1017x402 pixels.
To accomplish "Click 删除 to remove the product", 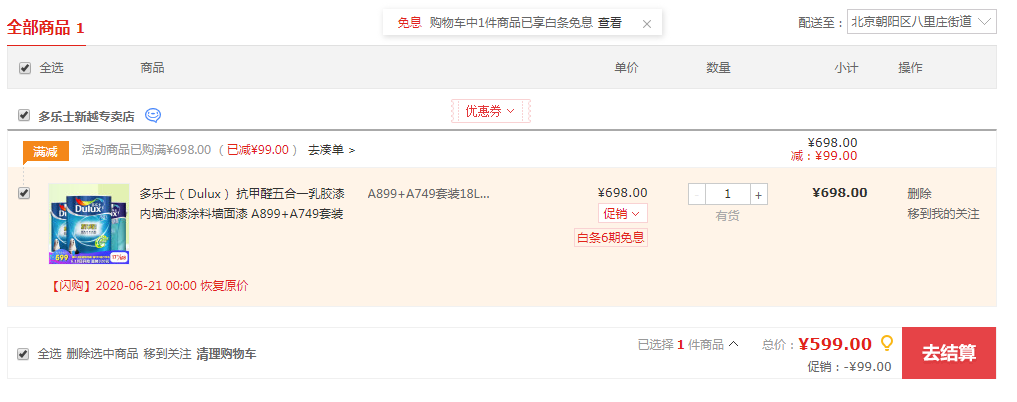I will (x=919, y=193).
